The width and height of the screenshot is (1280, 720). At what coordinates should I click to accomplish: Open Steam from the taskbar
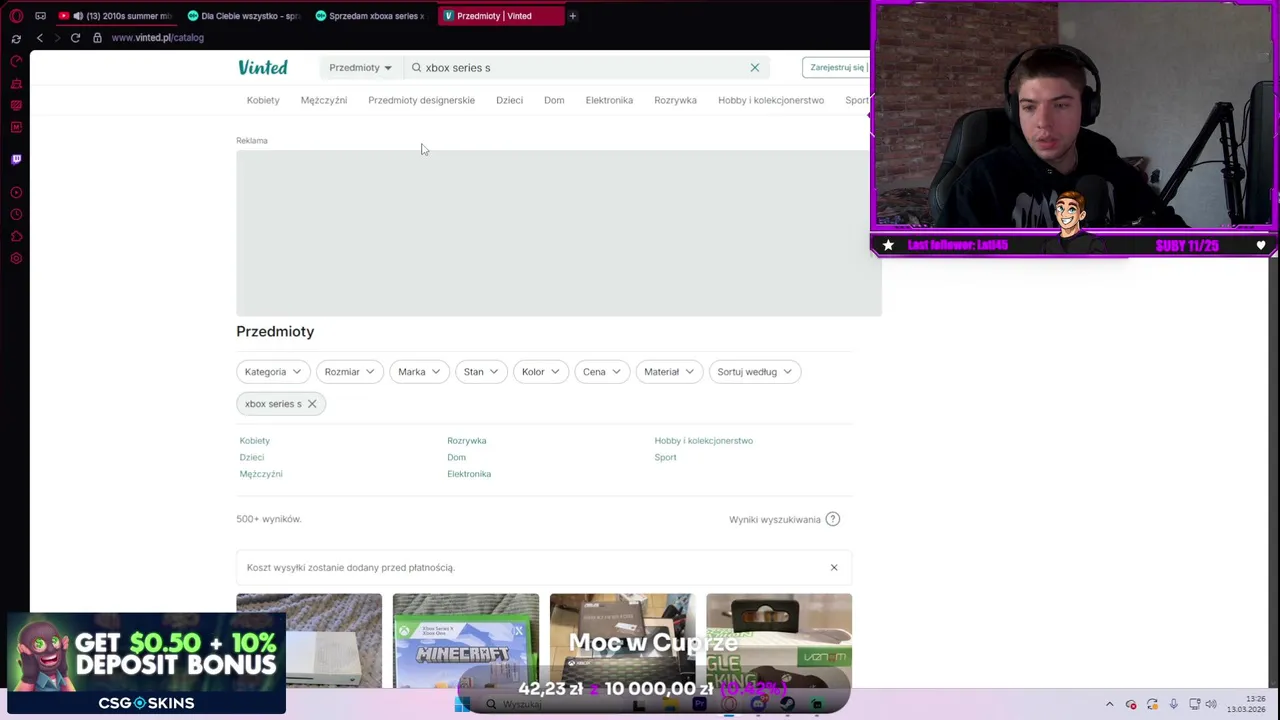(787, 704)
